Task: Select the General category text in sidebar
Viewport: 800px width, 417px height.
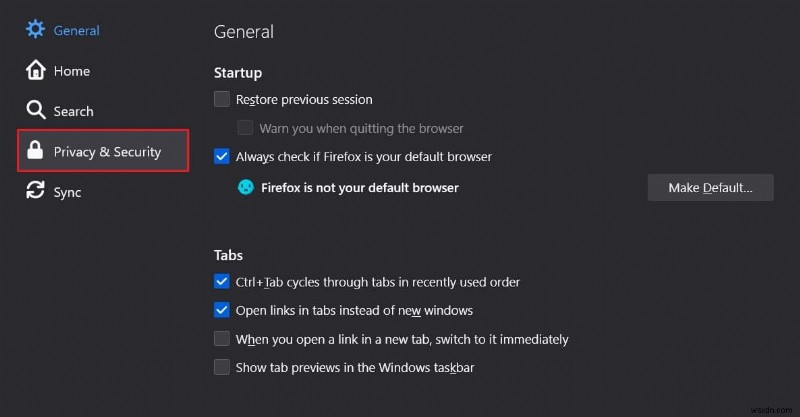Action: [77, 30]
